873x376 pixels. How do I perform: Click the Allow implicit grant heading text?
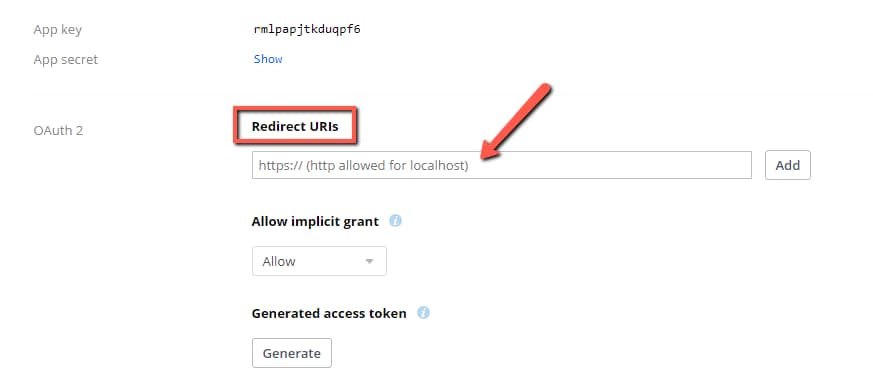(x=315, y=222)
